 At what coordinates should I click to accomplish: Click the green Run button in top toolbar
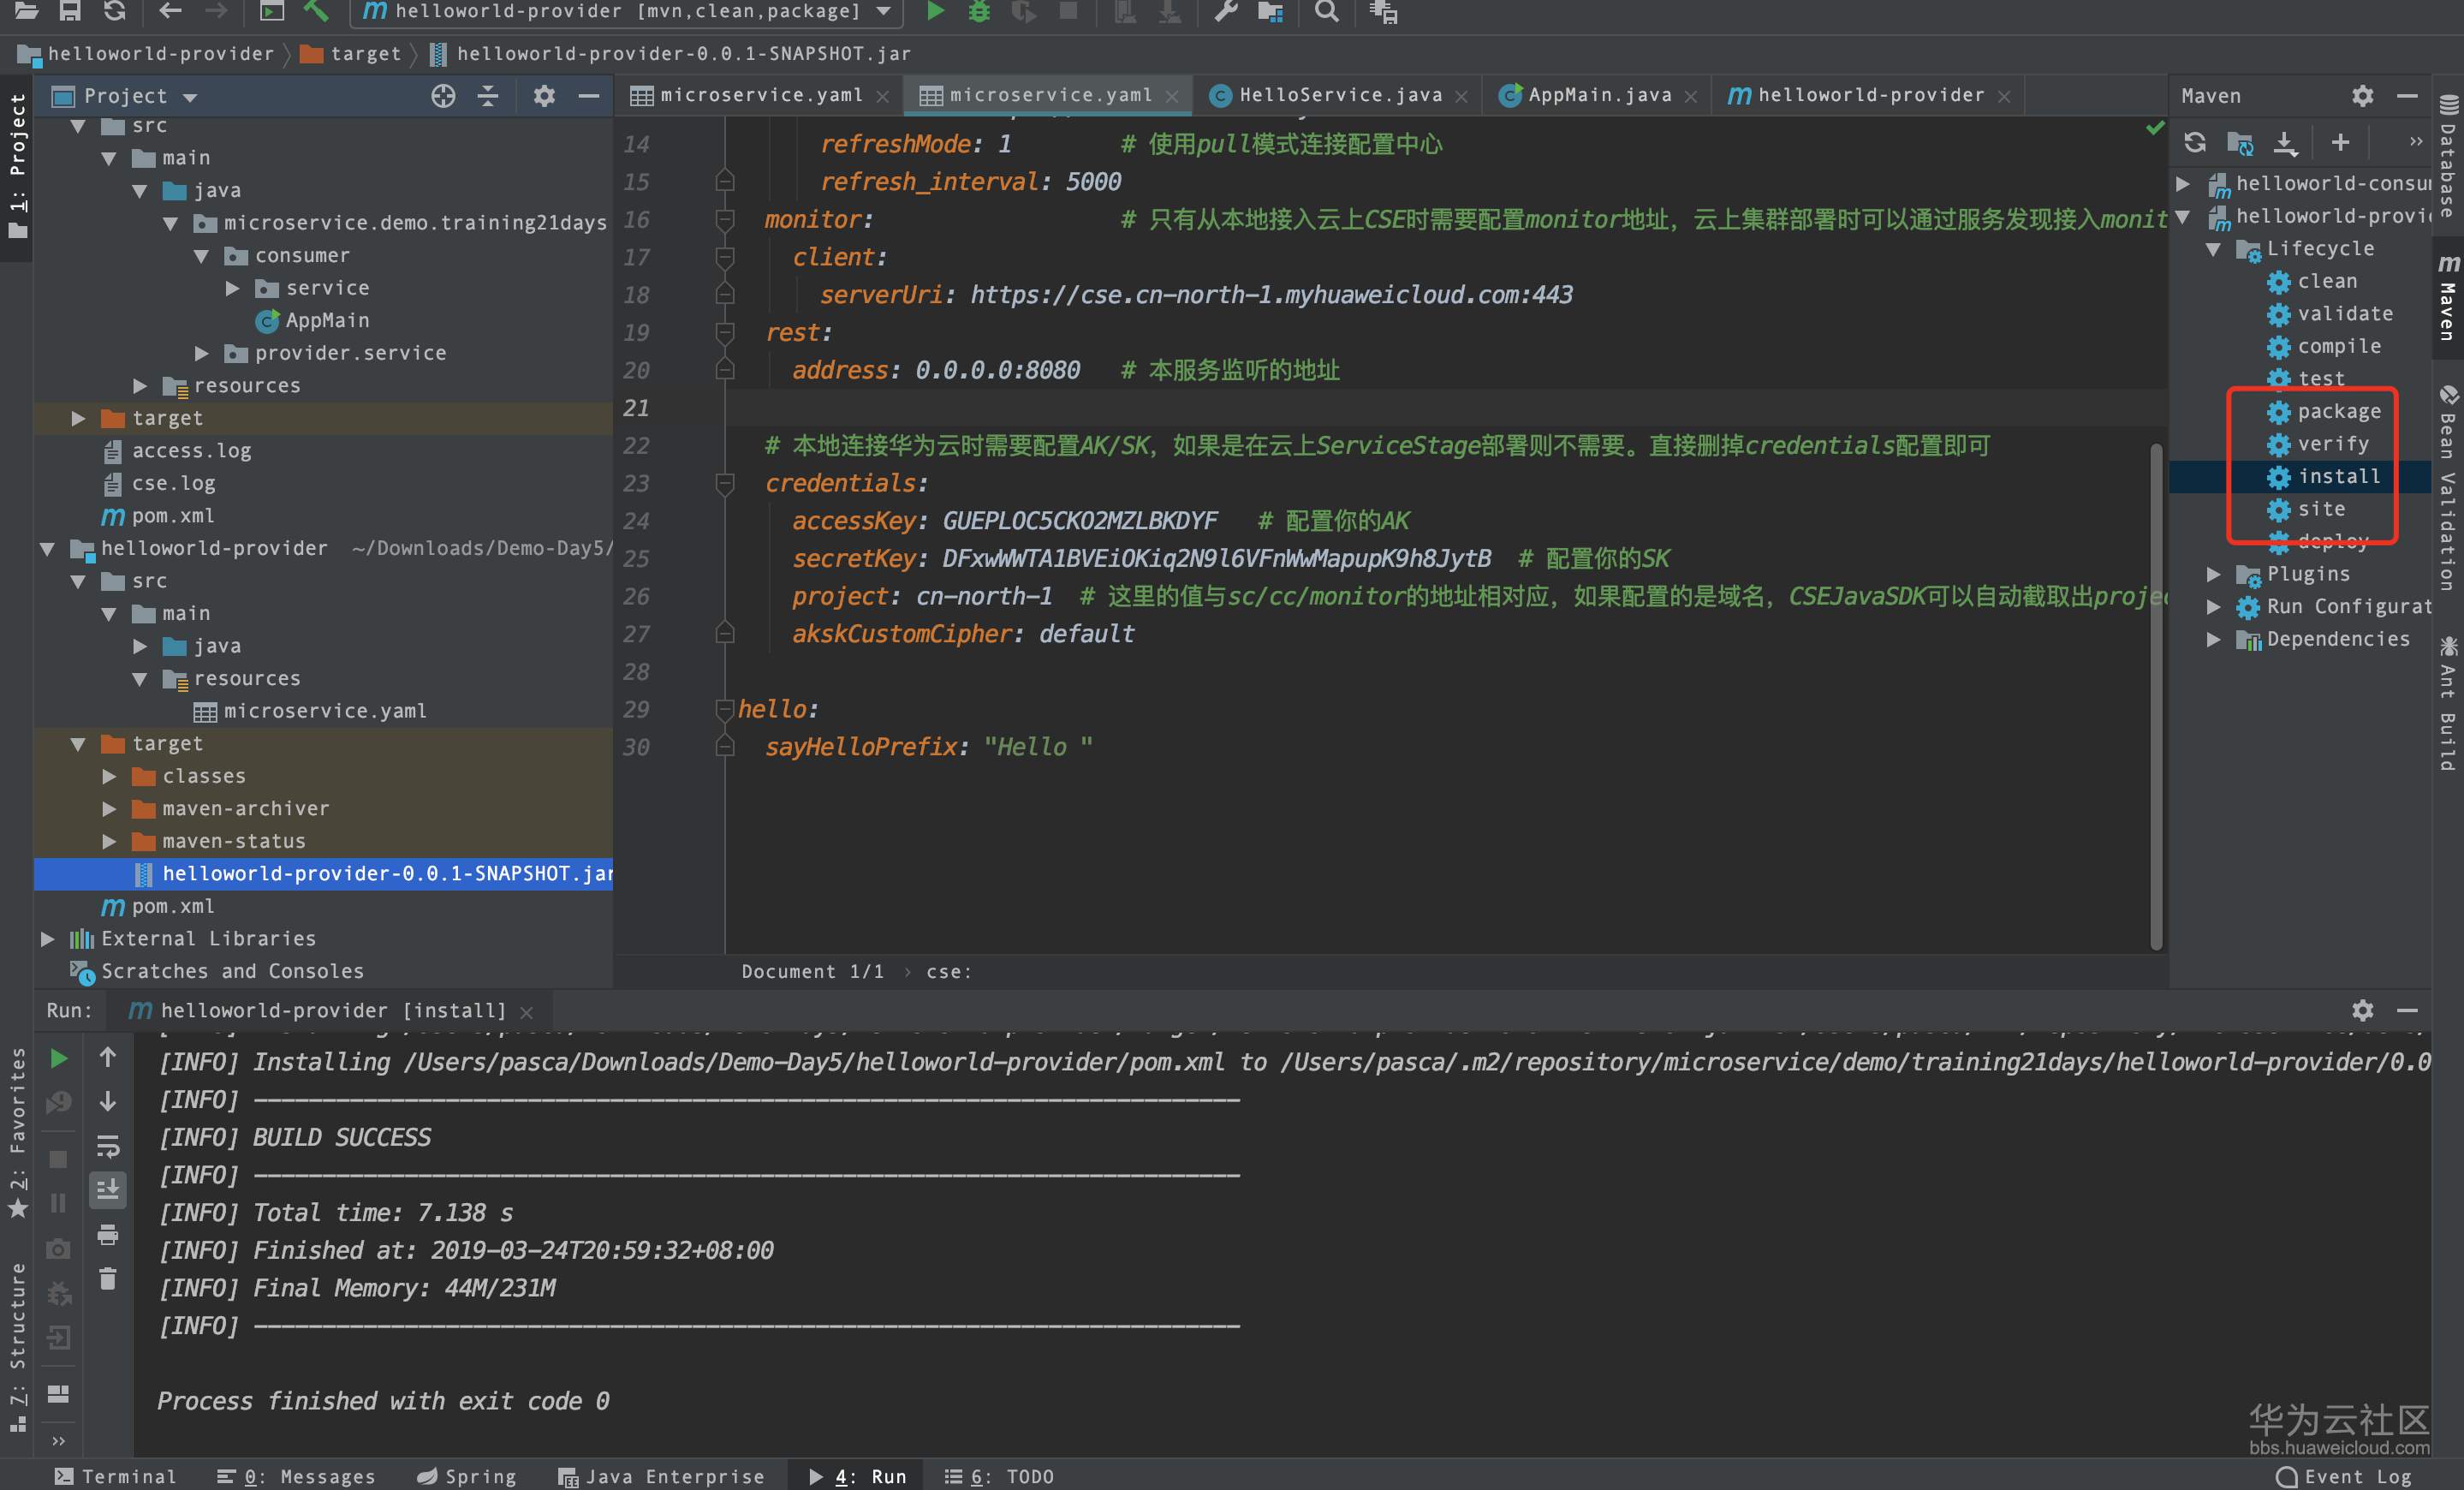(x=935, y=11)
